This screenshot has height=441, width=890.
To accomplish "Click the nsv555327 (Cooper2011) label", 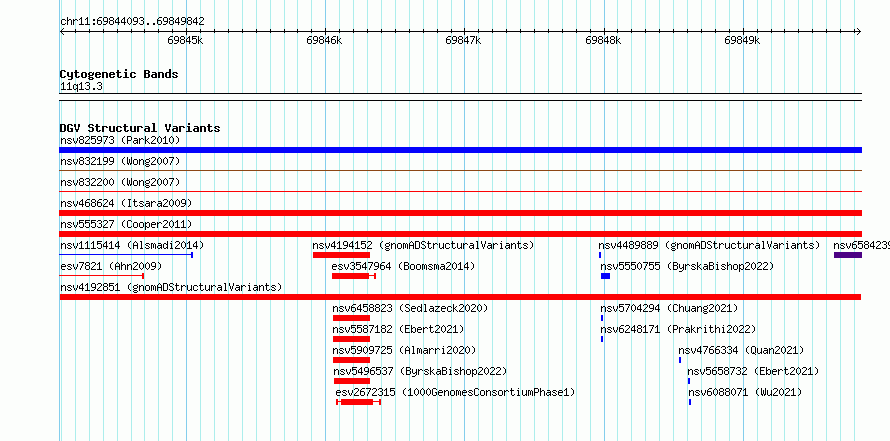I will pos(126,224).
